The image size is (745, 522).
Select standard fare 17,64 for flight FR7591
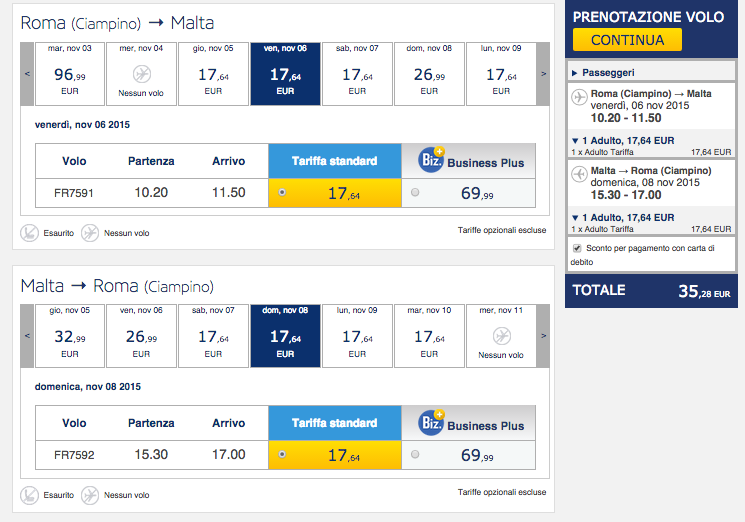point(283,193)
